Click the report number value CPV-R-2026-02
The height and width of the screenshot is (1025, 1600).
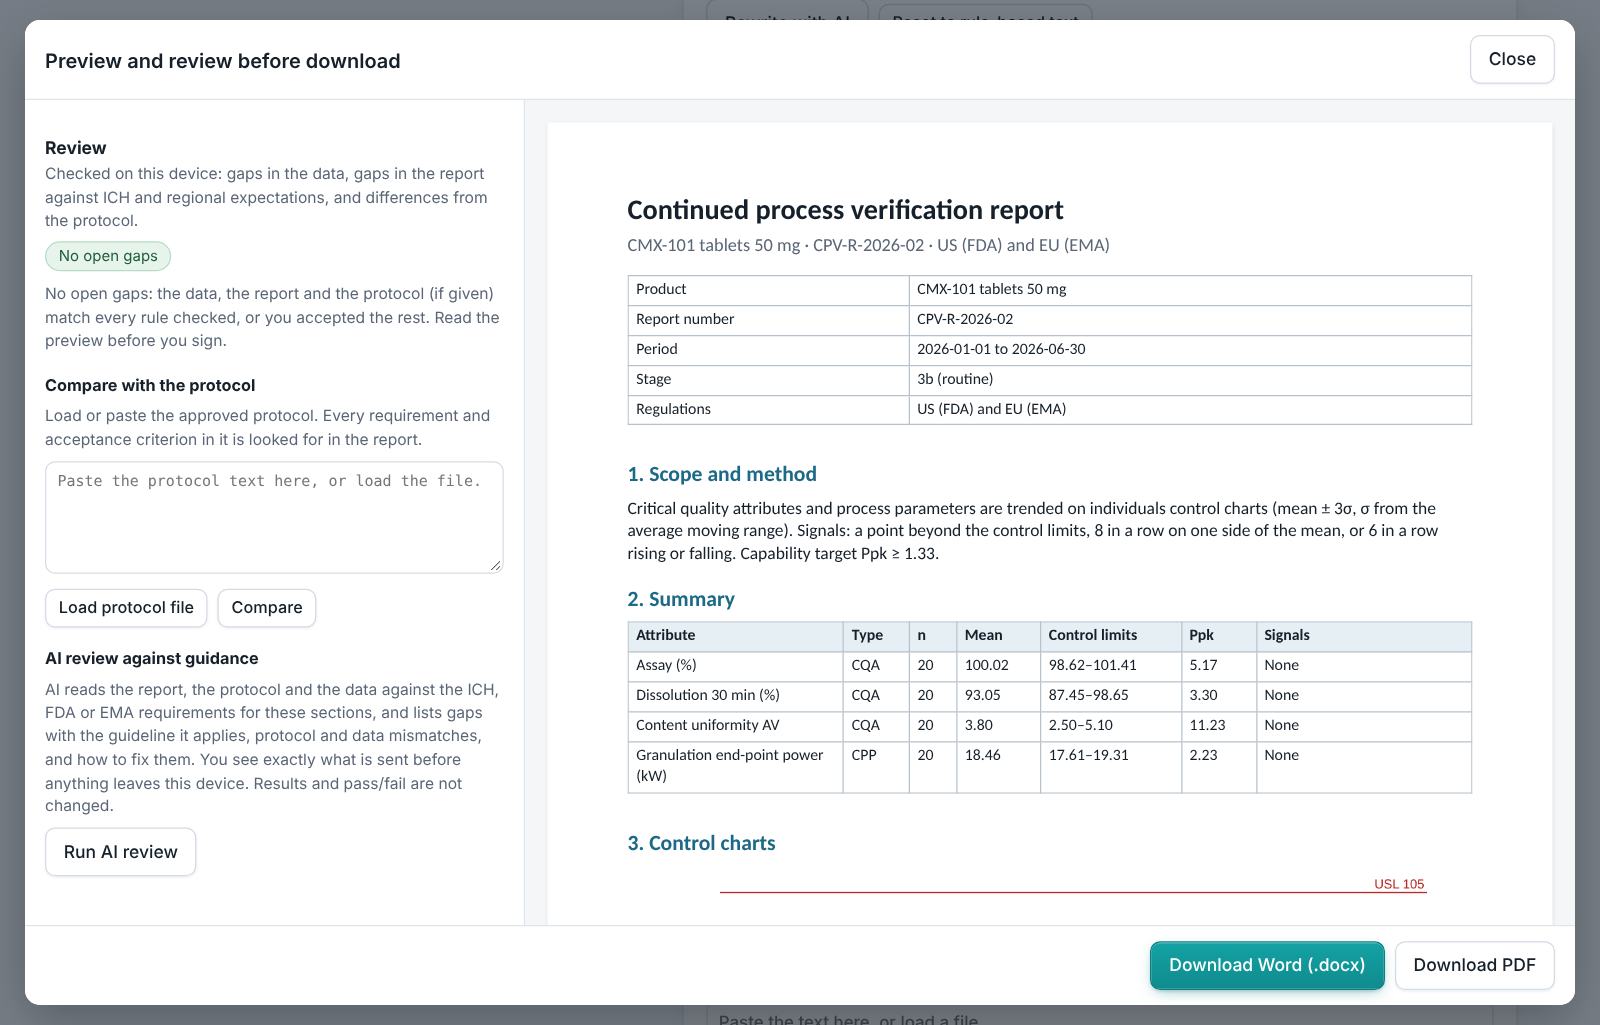coord(965,319)
